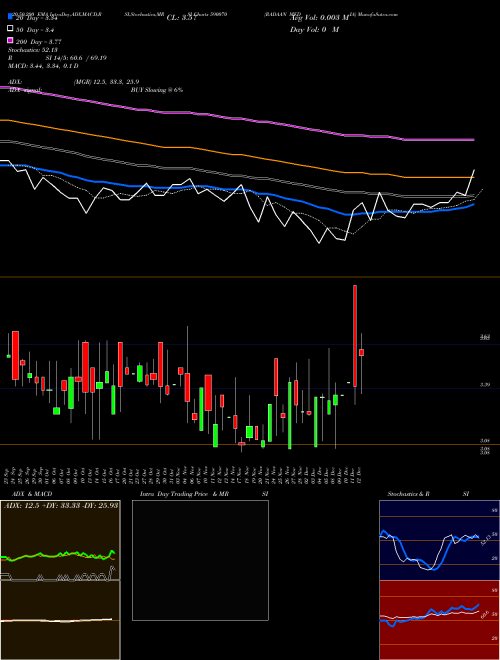Click the ADX indicator chart with the green line
Viewport: 500px width, 660px height.
pyautogui.click(x=60, y=540)
